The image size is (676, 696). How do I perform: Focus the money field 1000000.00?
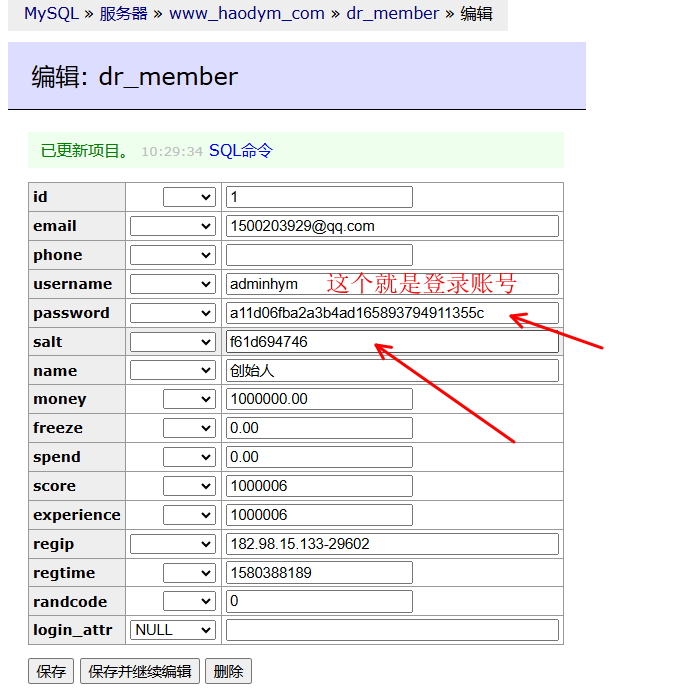click(319, 399)
